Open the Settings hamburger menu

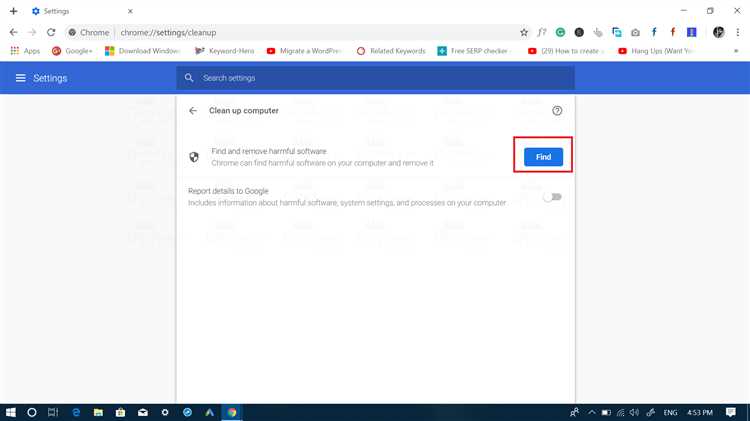[x=21, y=78]
